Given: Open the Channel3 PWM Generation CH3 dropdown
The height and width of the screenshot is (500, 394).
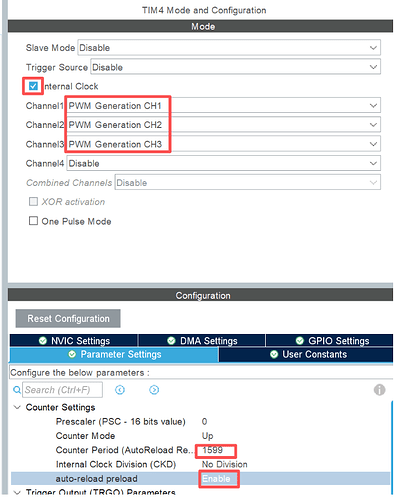Looking at the screenshot, I should (x=223, y=144).
